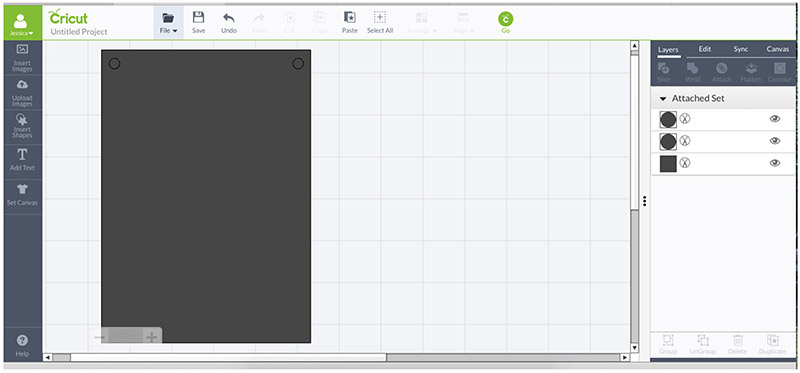Screen dimensions: 800x373
Task: Undo the last action
Action: (x=229, y=22)
